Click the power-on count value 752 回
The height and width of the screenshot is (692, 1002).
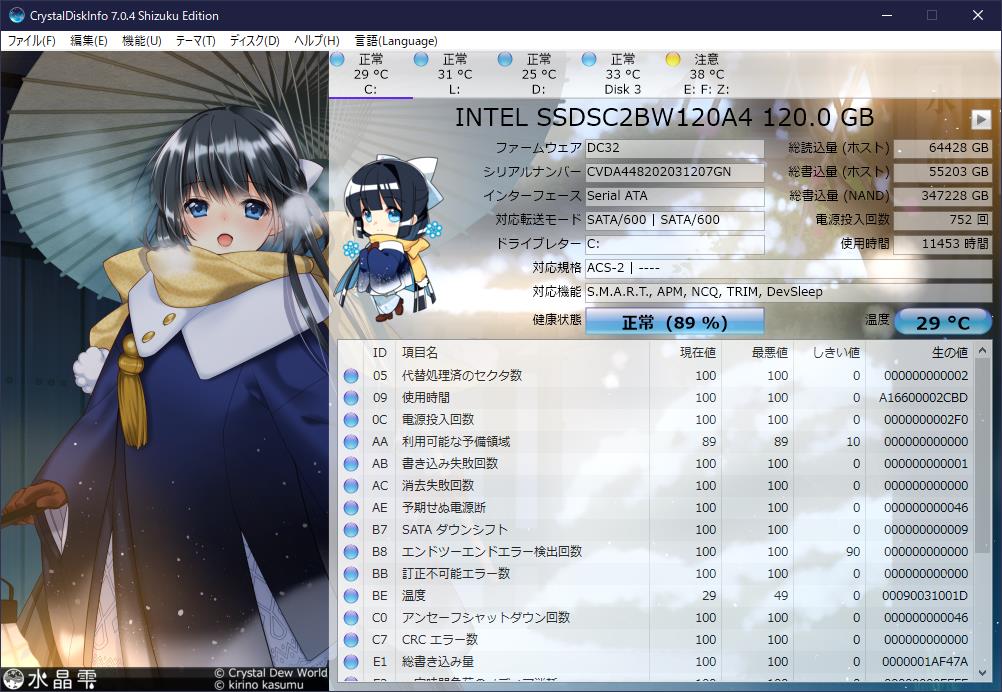click(x=943, y=220)
